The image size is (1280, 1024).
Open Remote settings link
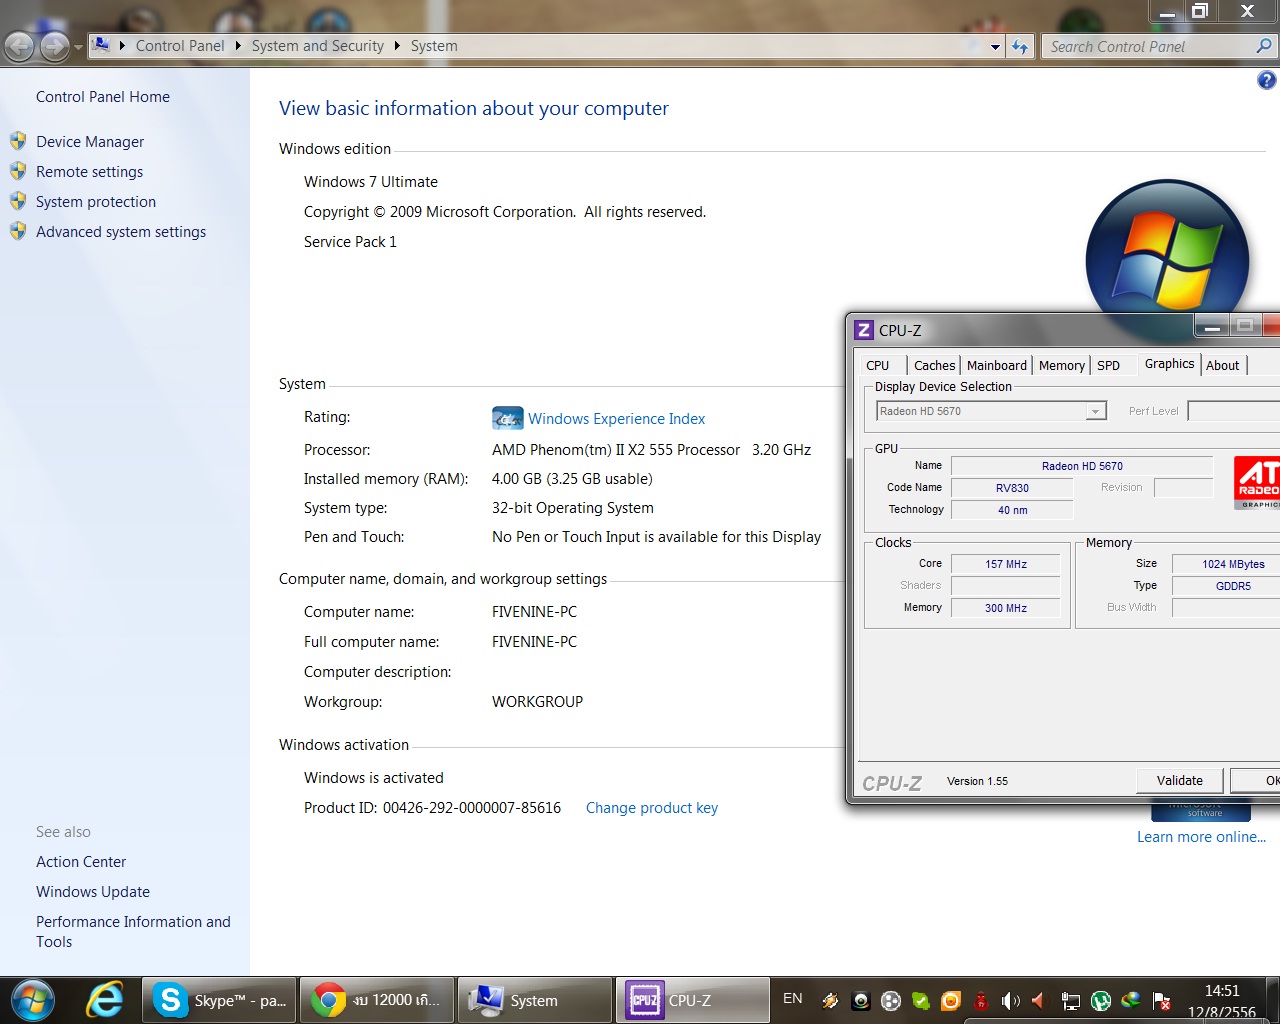pos(89,172)
